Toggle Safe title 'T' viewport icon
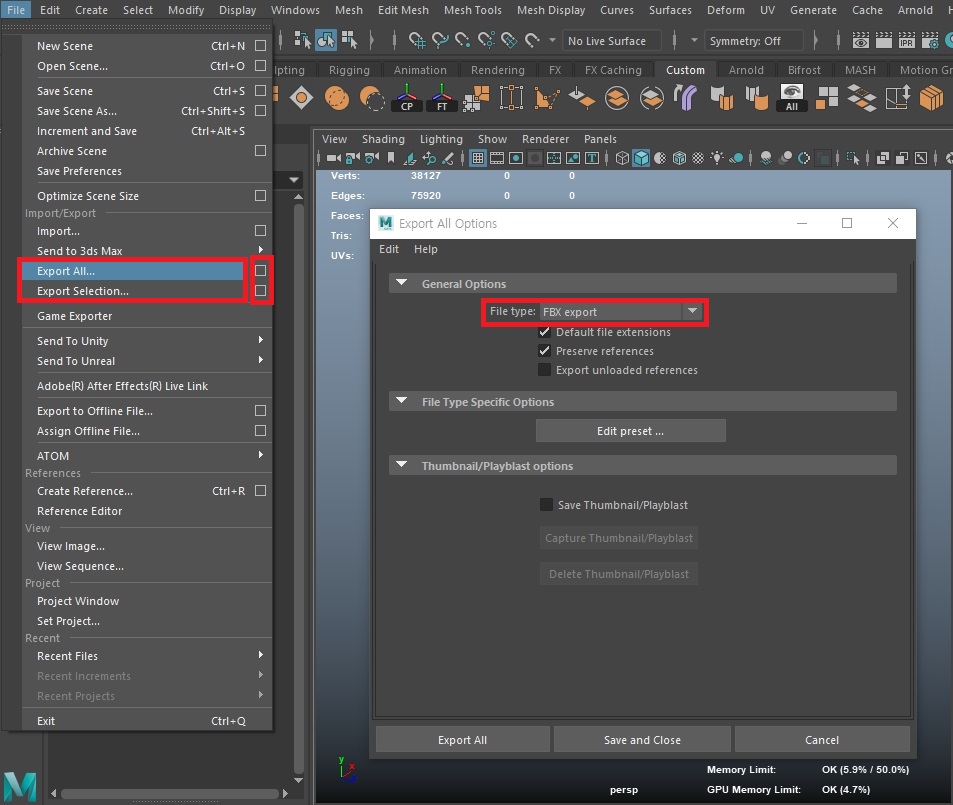Viewport: 953px width, 805px height. 591,159
